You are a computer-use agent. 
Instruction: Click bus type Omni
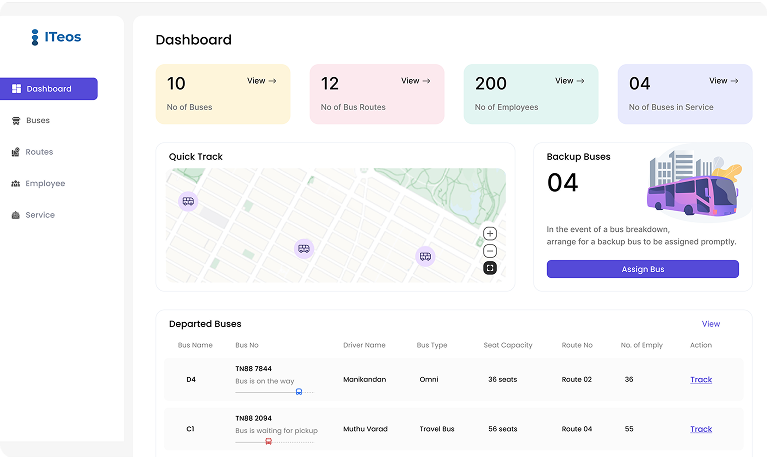coord(429,380)
